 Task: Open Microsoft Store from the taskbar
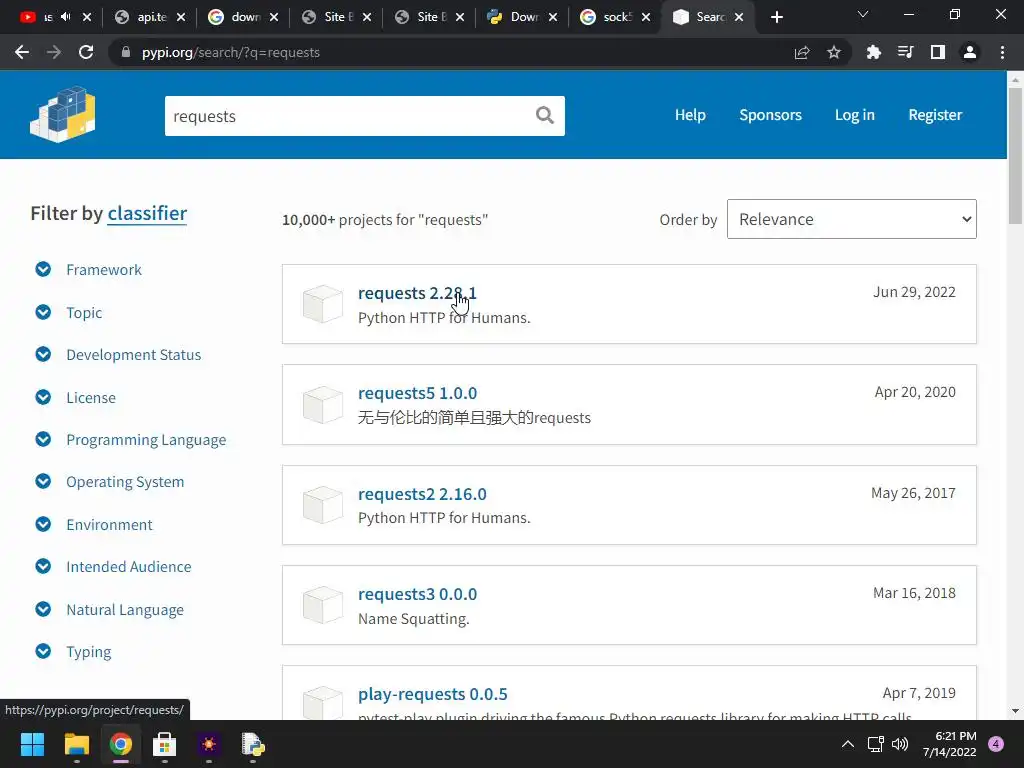coord(165,744)
